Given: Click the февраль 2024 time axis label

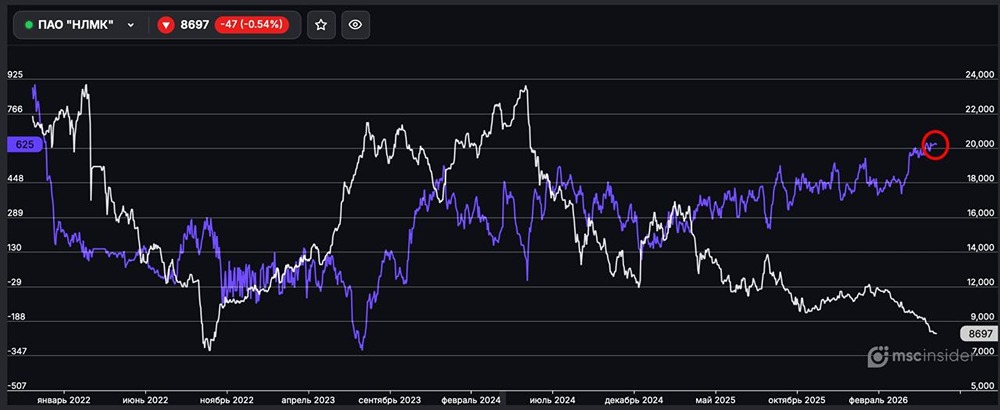Looking at the screenshot, I should pos(470,399).
